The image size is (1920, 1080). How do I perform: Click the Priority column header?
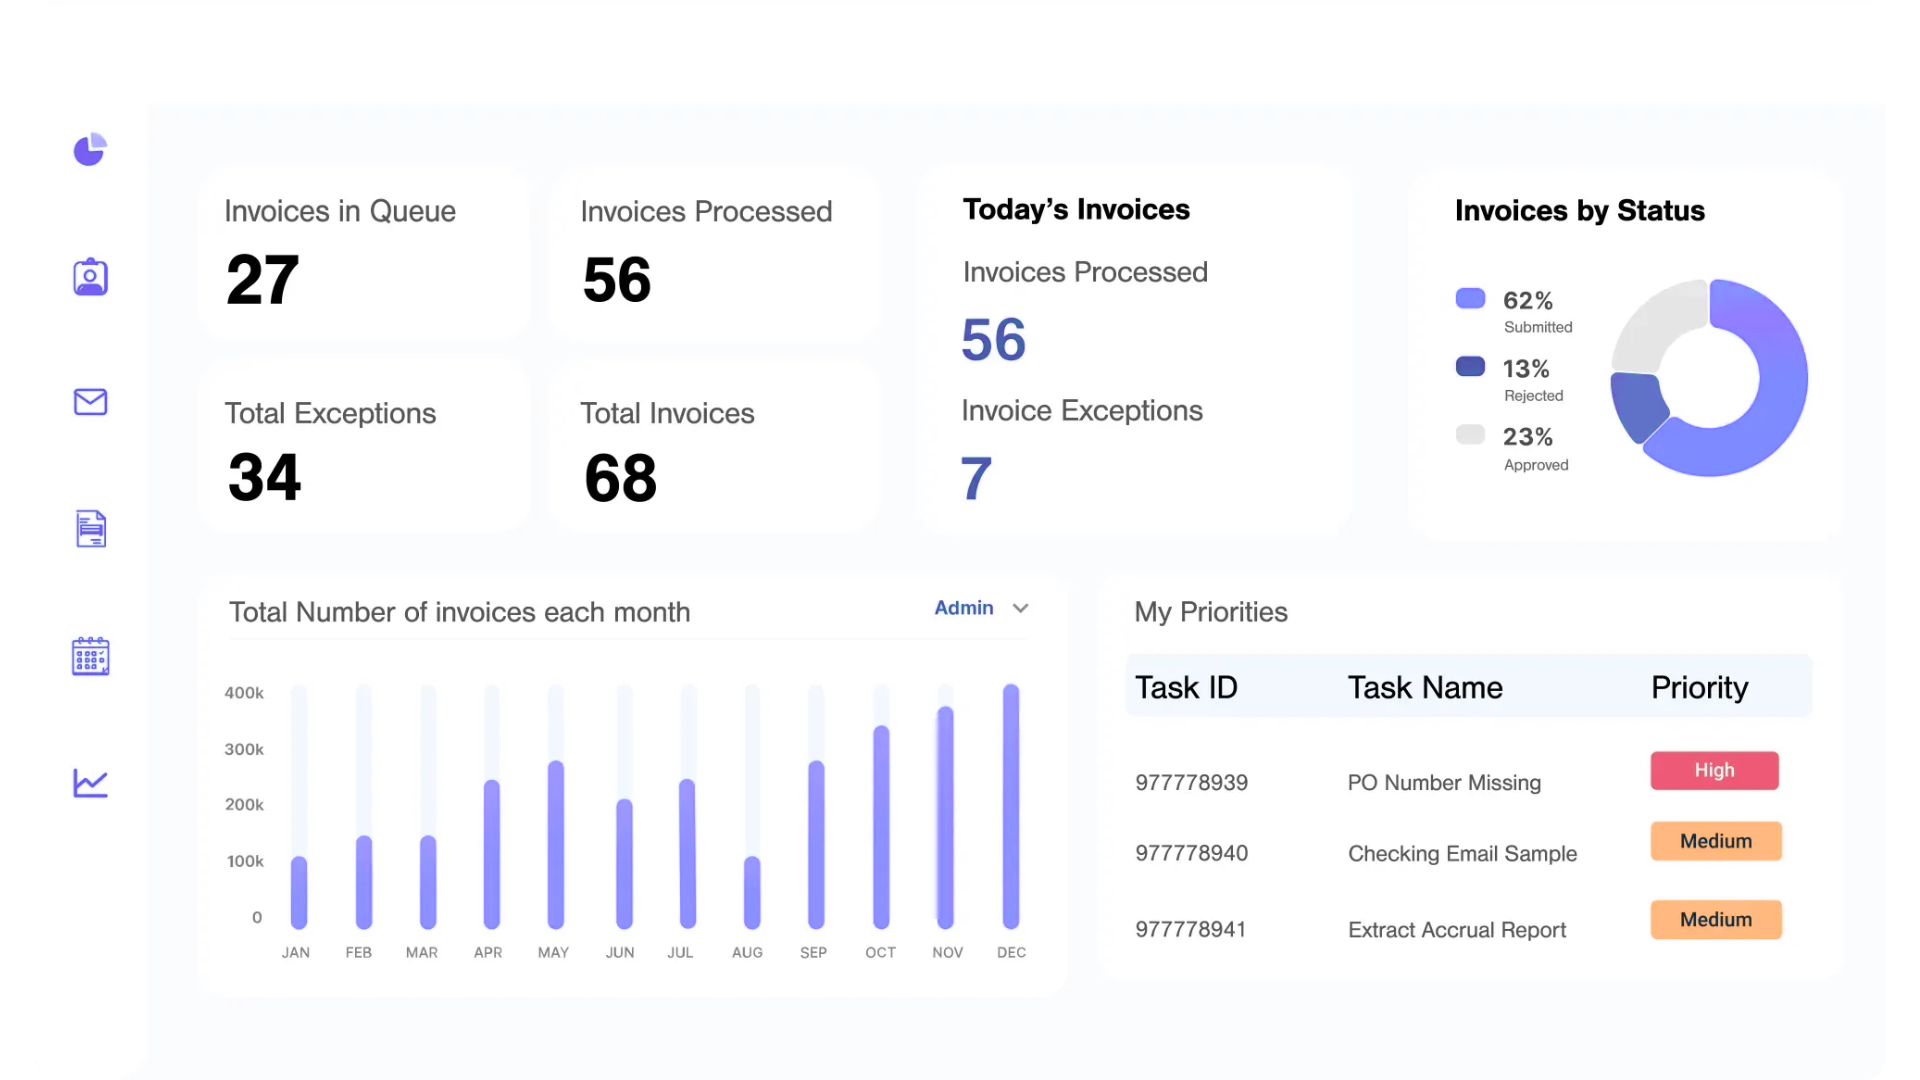[x=1699, y=687]
